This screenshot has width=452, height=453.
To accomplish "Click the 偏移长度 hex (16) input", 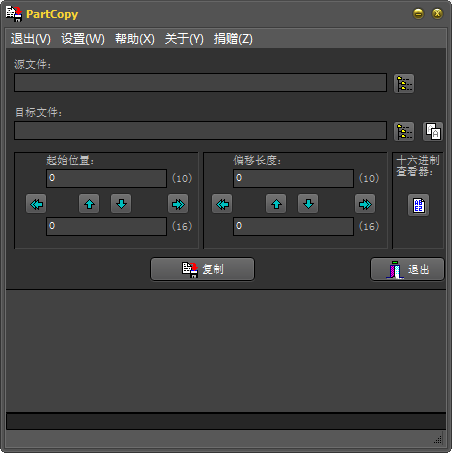I will [293, 226].
